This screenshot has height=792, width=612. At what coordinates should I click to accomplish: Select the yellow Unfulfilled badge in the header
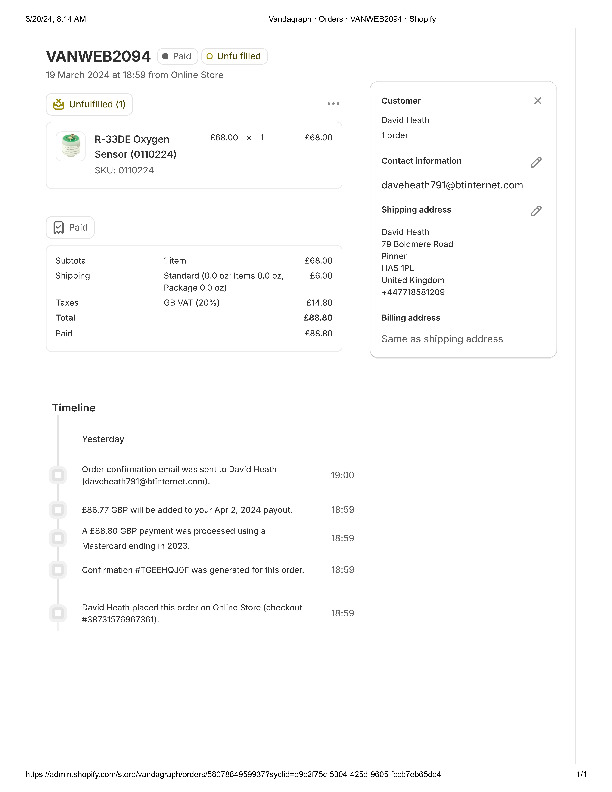234,57
